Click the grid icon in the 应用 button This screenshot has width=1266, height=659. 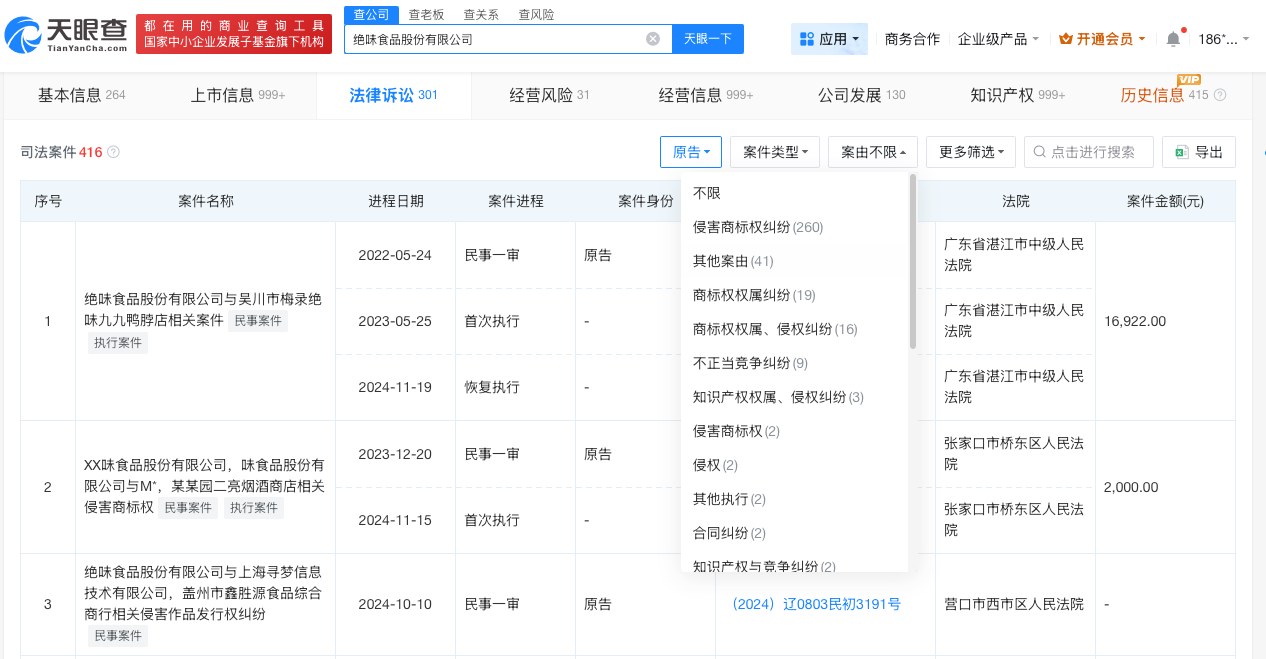pos(808,39)
